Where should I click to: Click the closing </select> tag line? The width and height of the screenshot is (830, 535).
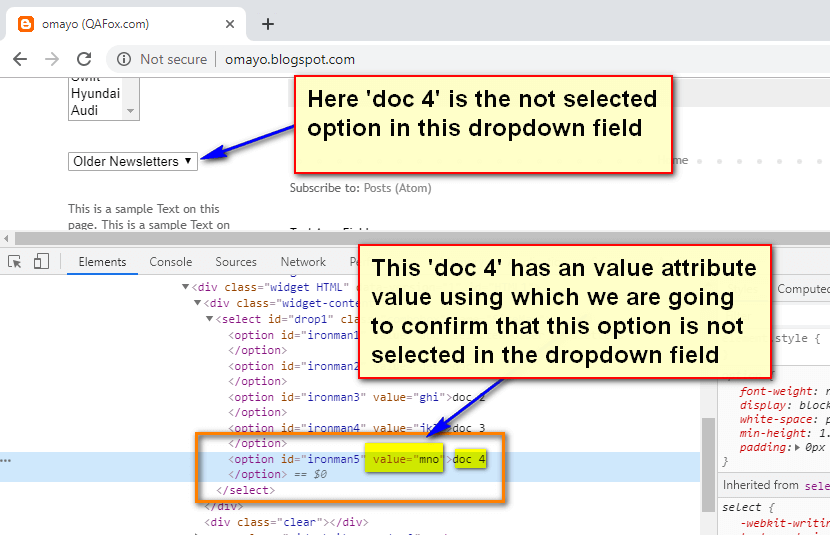pyautogui.click(x=246, y=491)
